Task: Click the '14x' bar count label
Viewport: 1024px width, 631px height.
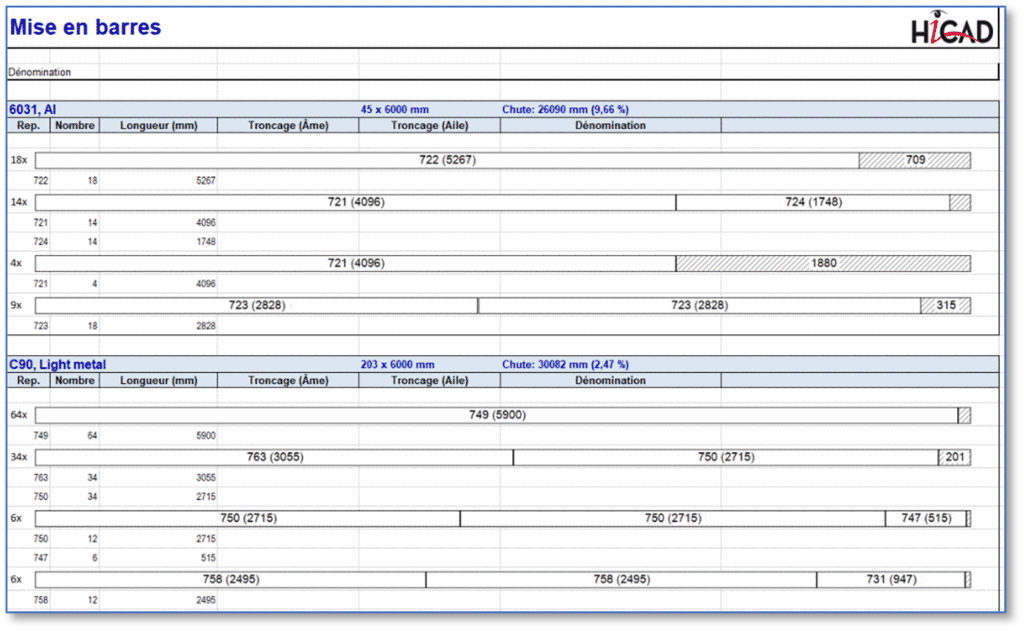Action: pos(19,202)
